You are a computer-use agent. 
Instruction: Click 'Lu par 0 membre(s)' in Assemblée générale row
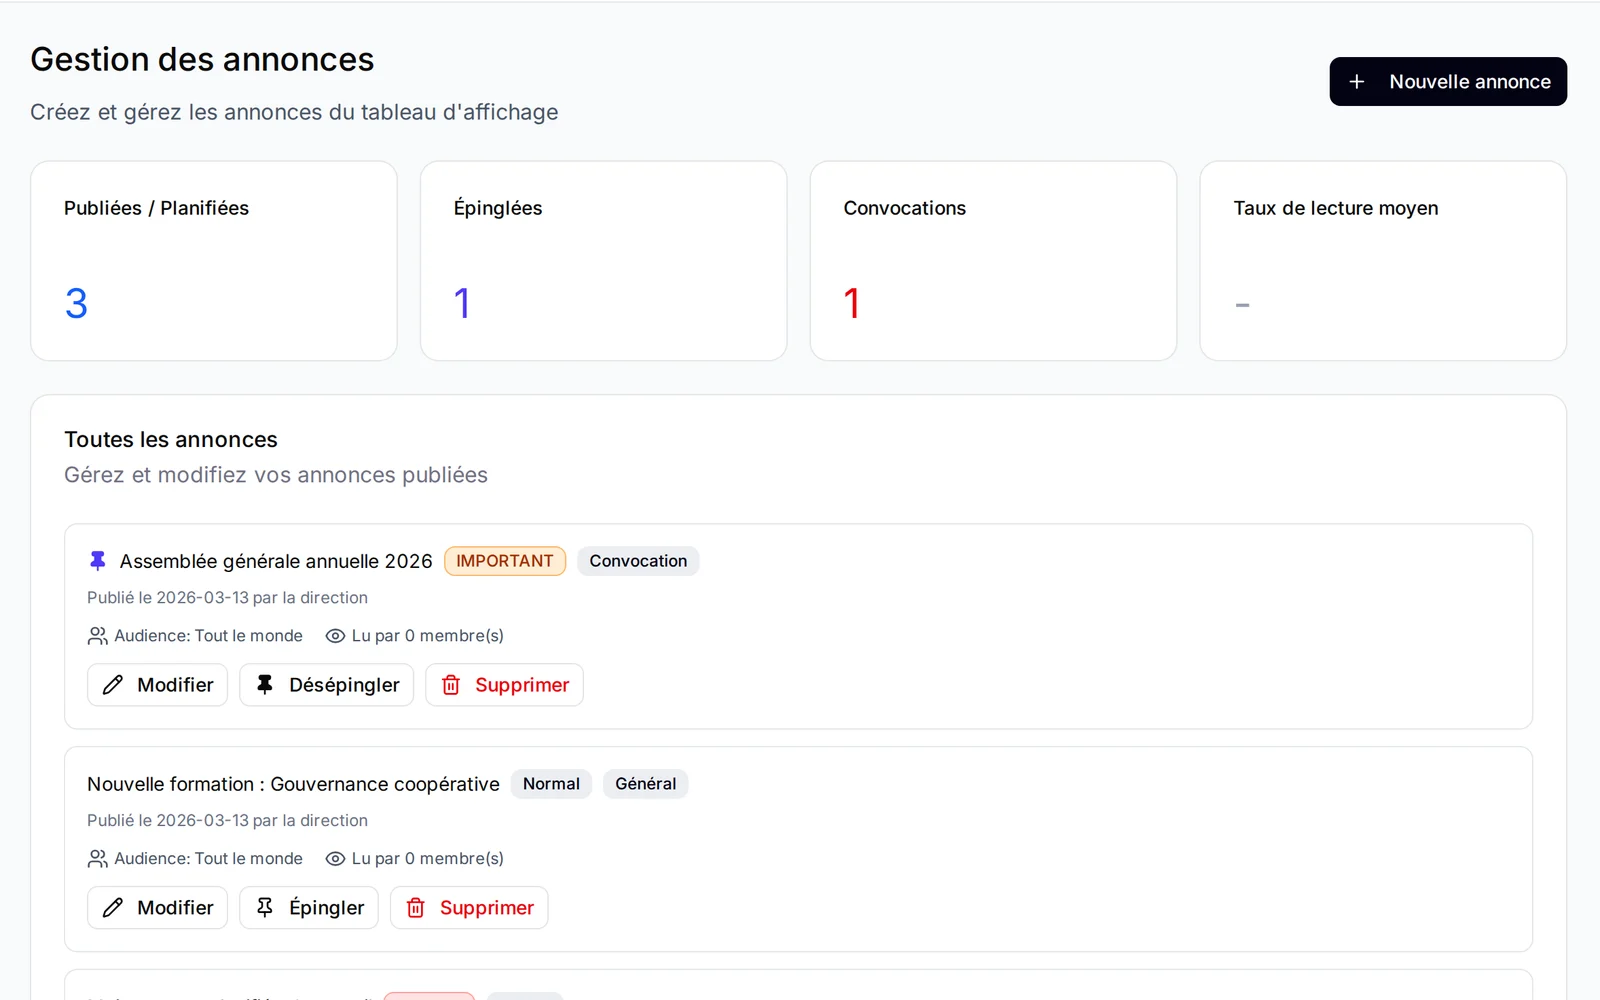point(428,636)
